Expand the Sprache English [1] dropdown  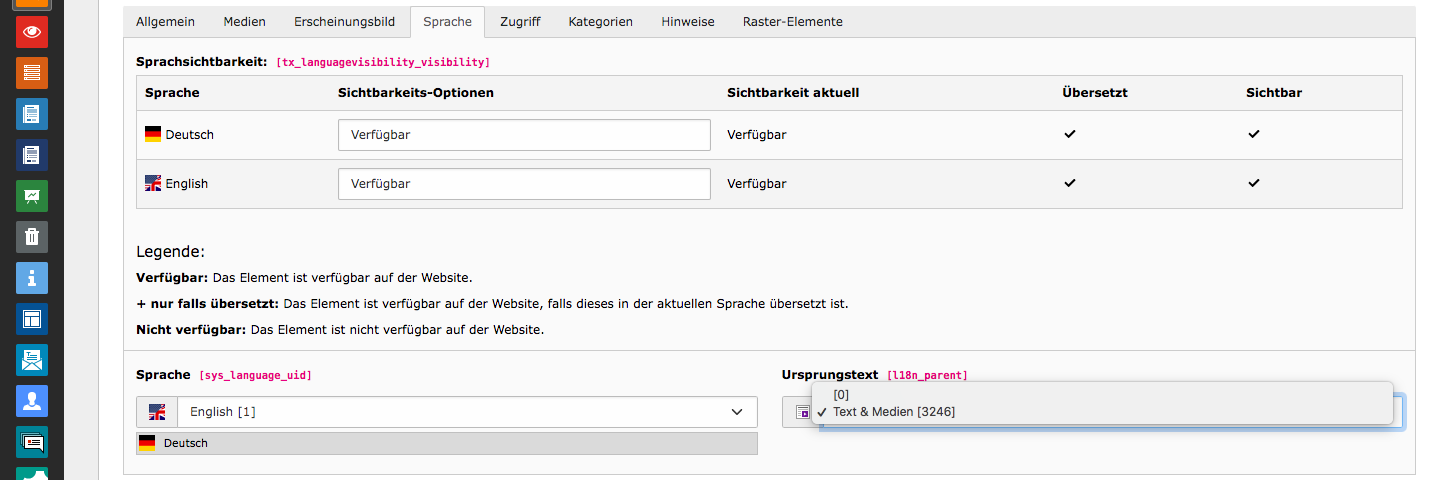click(447, 412)
